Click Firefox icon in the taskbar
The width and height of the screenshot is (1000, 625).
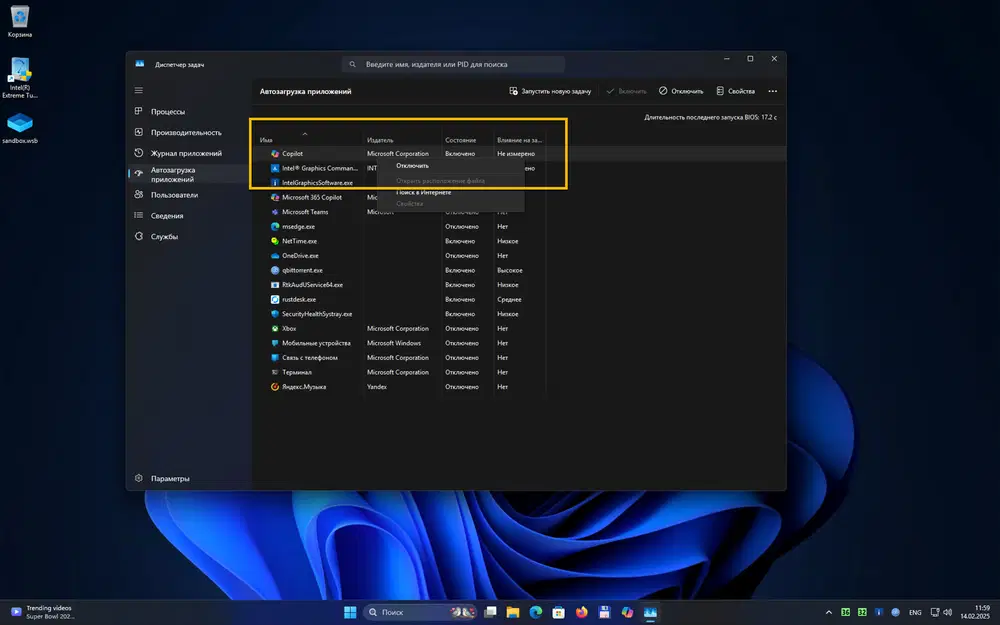click(x=582, y=611)
